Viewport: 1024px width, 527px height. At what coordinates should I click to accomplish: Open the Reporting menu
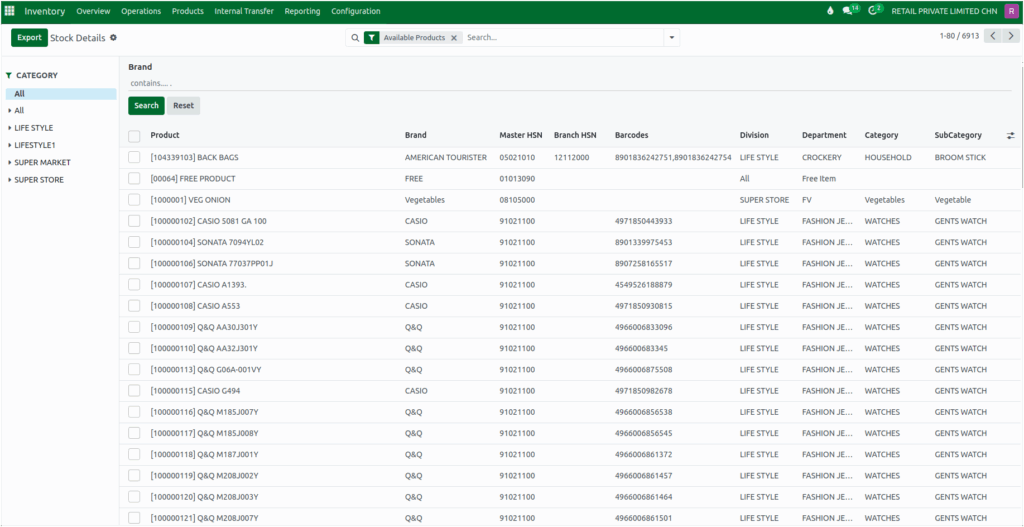coord(302,11)
